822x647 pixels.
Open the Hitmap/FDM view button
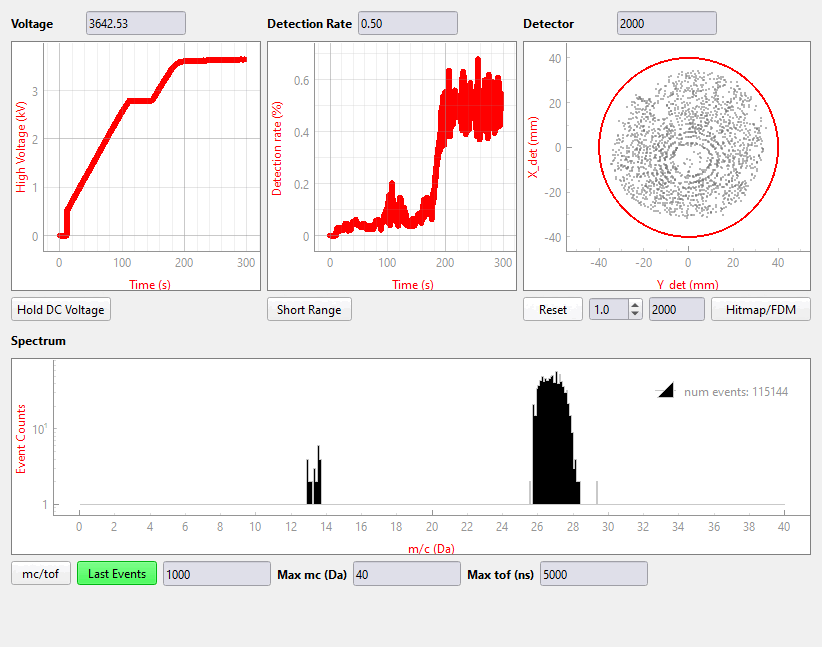(x=760, y=309)
